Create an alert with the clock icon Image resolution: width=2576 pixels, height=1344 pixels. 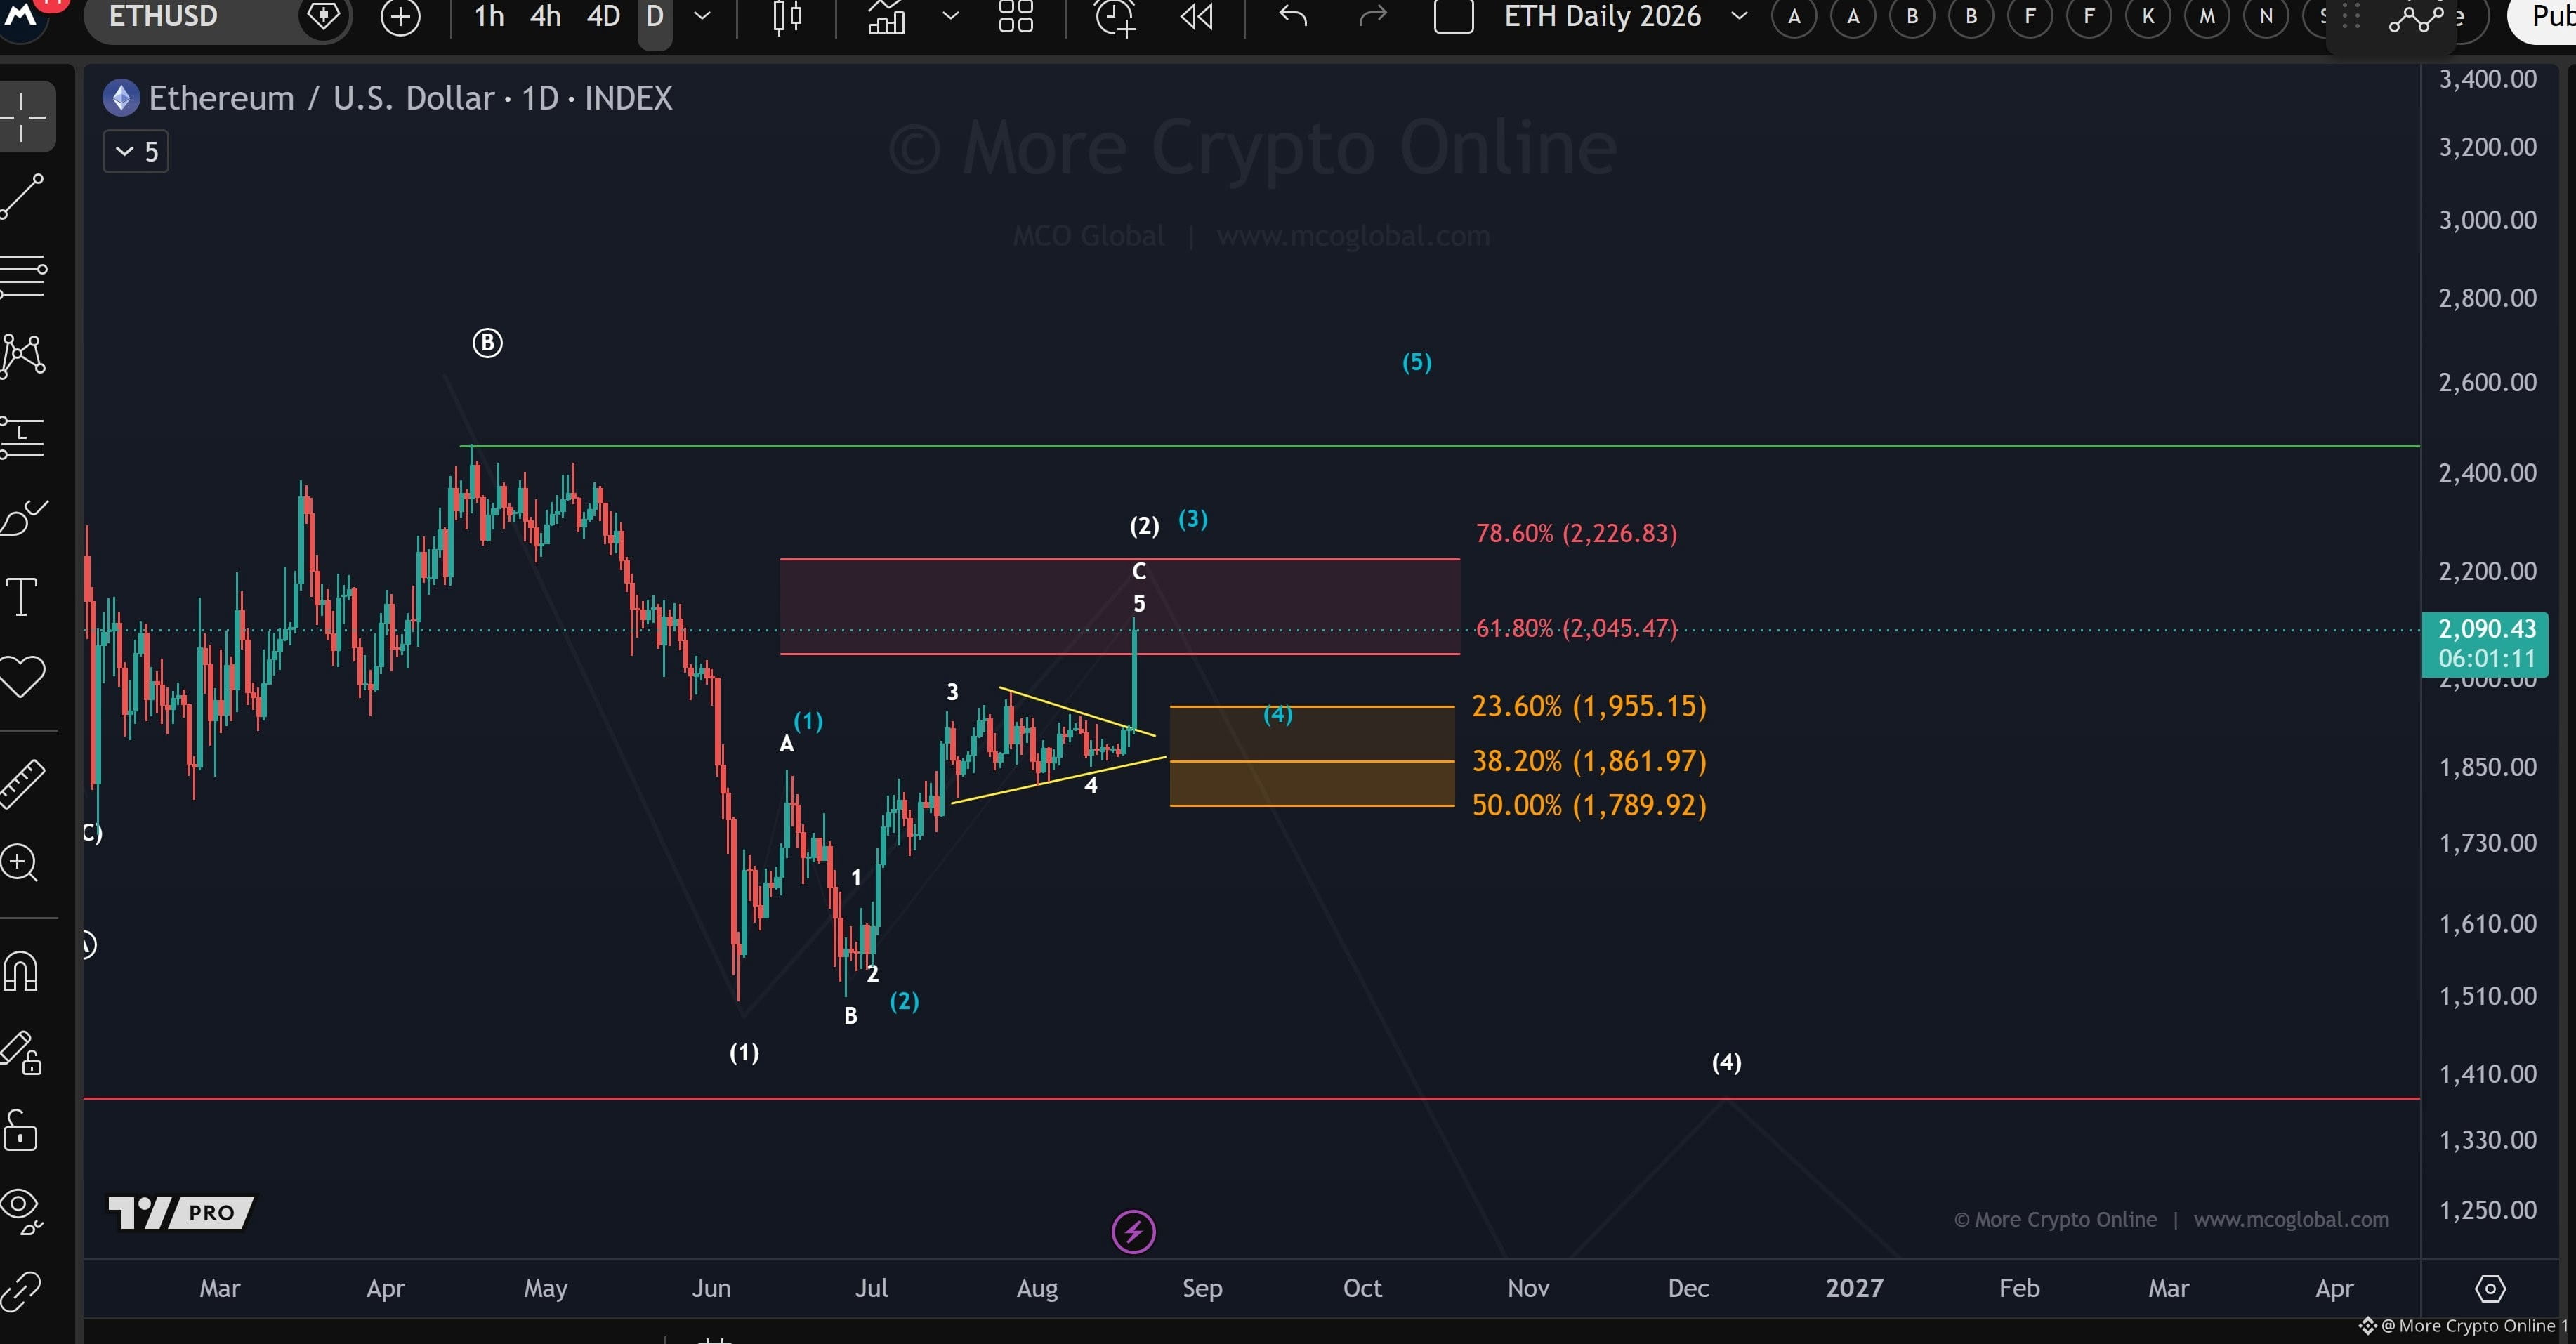tap(1115, 17)
